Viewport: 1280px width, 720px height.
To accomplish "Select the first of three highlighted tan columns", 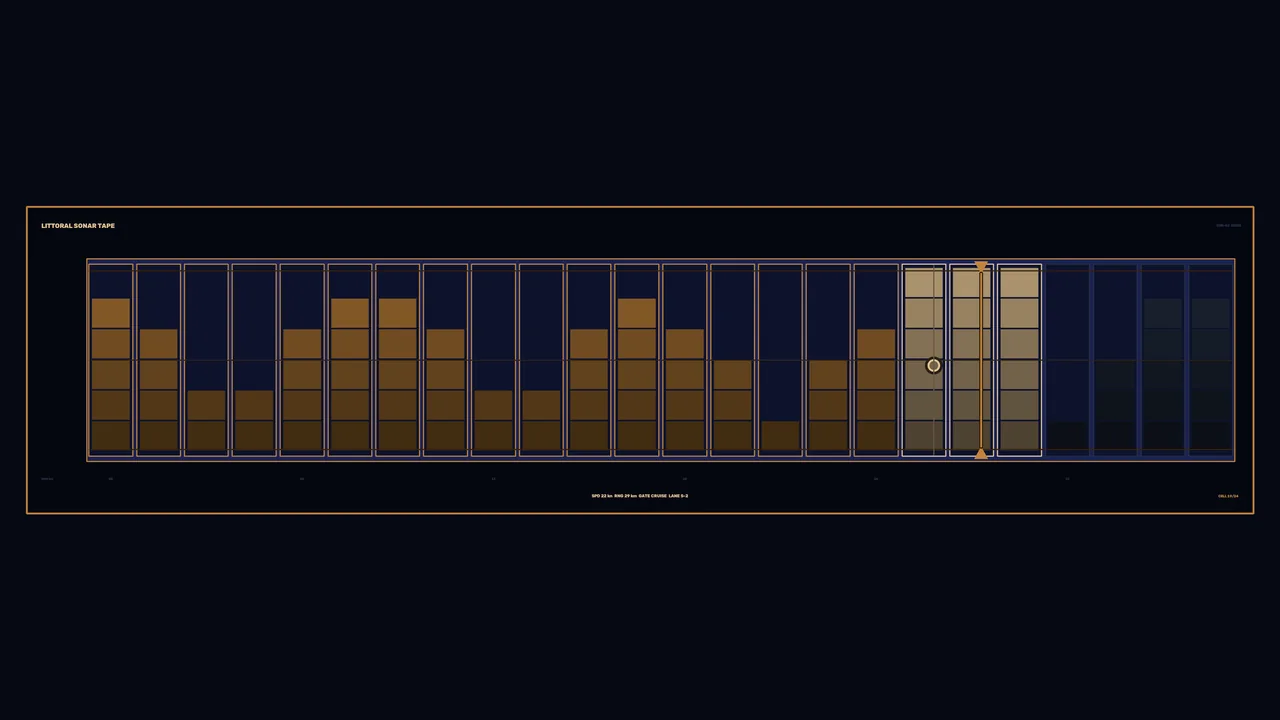I will 924,360.
